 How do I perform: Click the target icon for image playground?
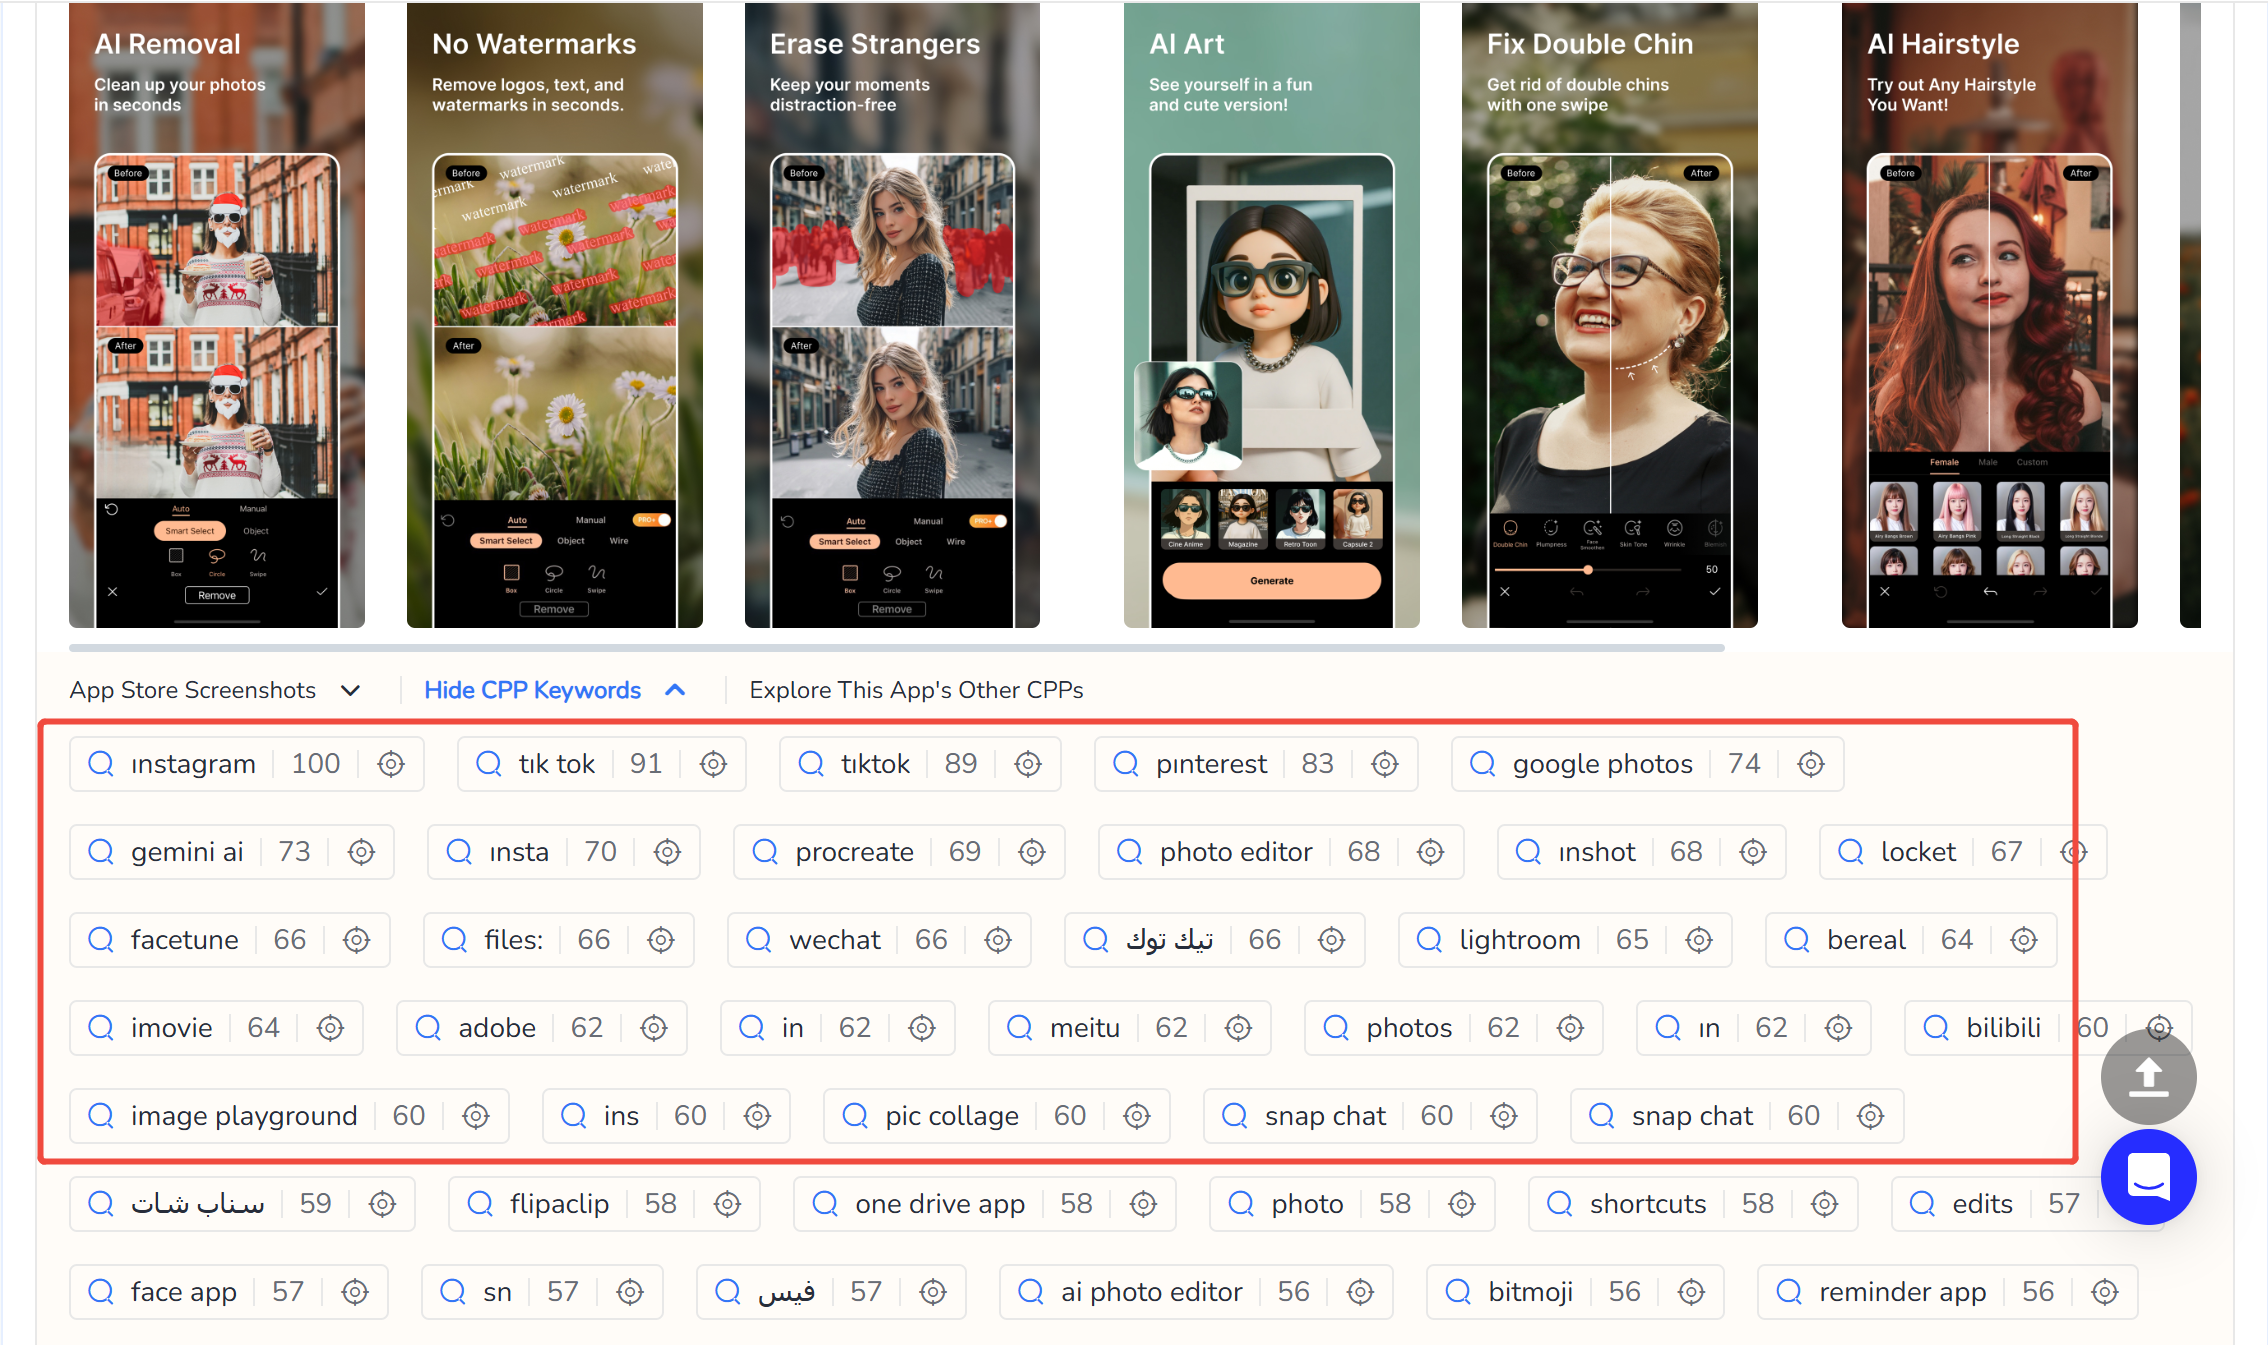476,1116
